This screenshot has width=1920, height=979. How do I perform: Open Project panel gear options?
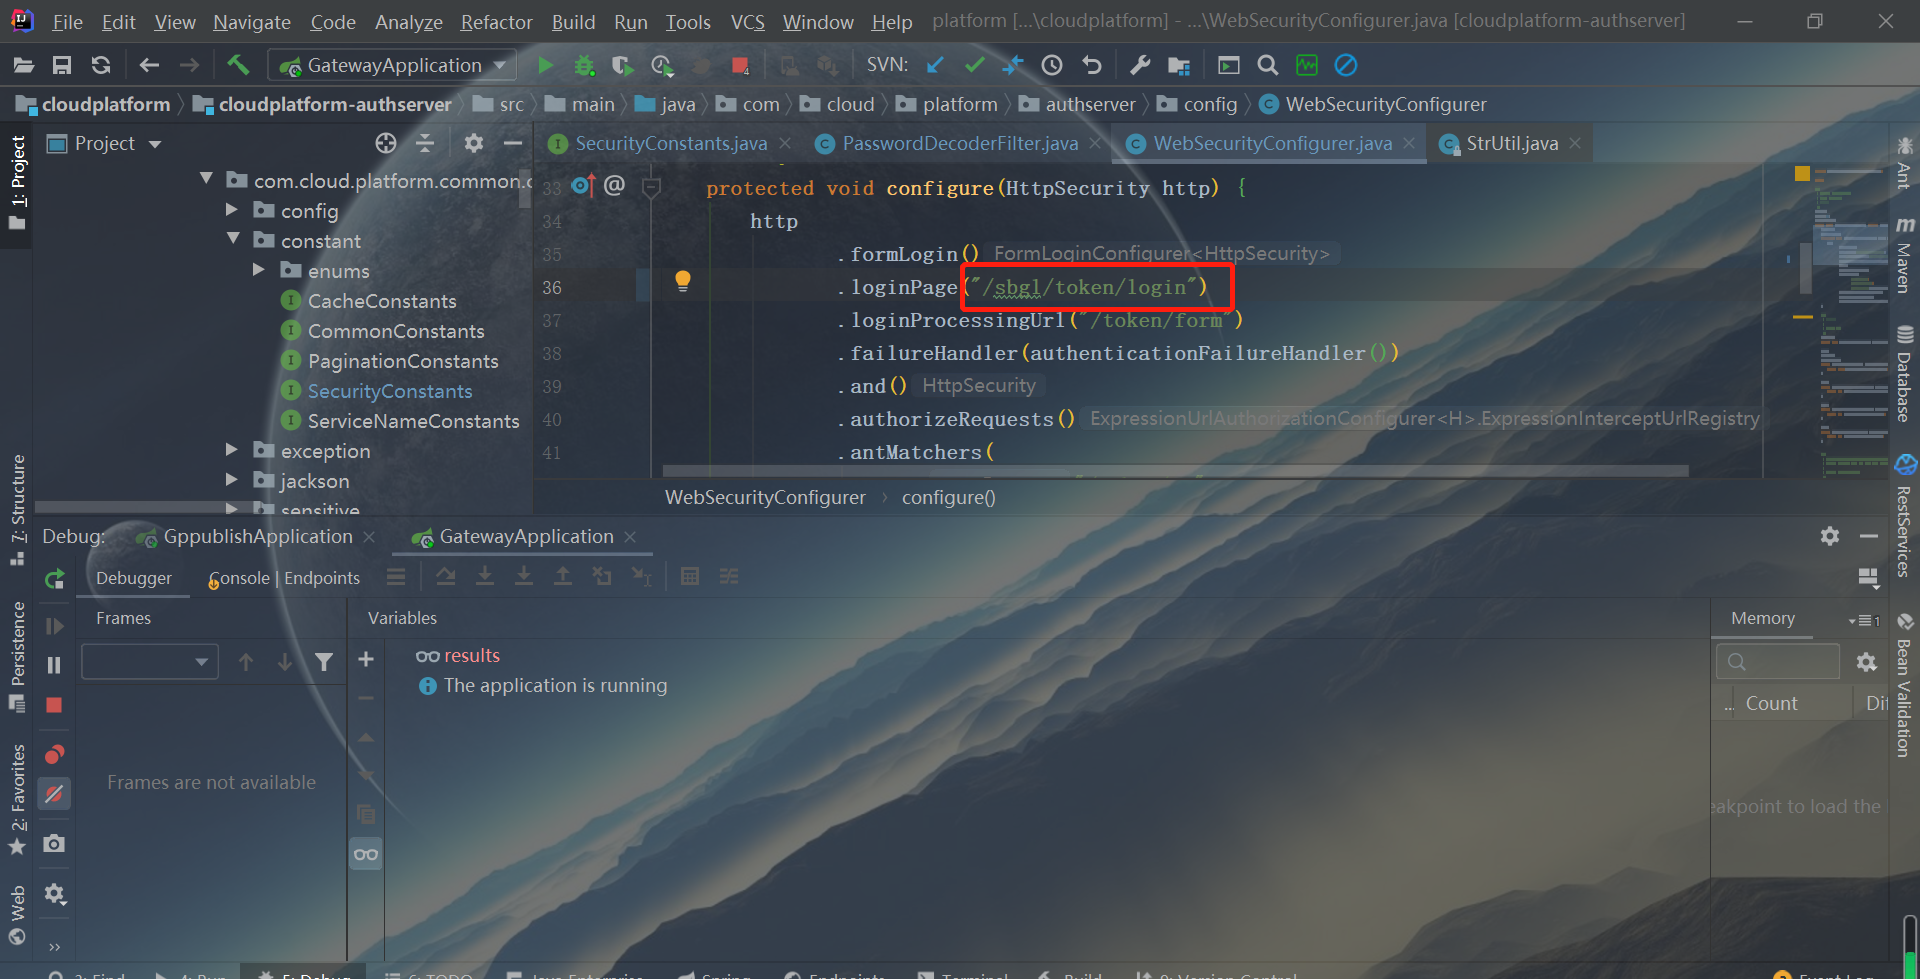[x=474, y=143]
